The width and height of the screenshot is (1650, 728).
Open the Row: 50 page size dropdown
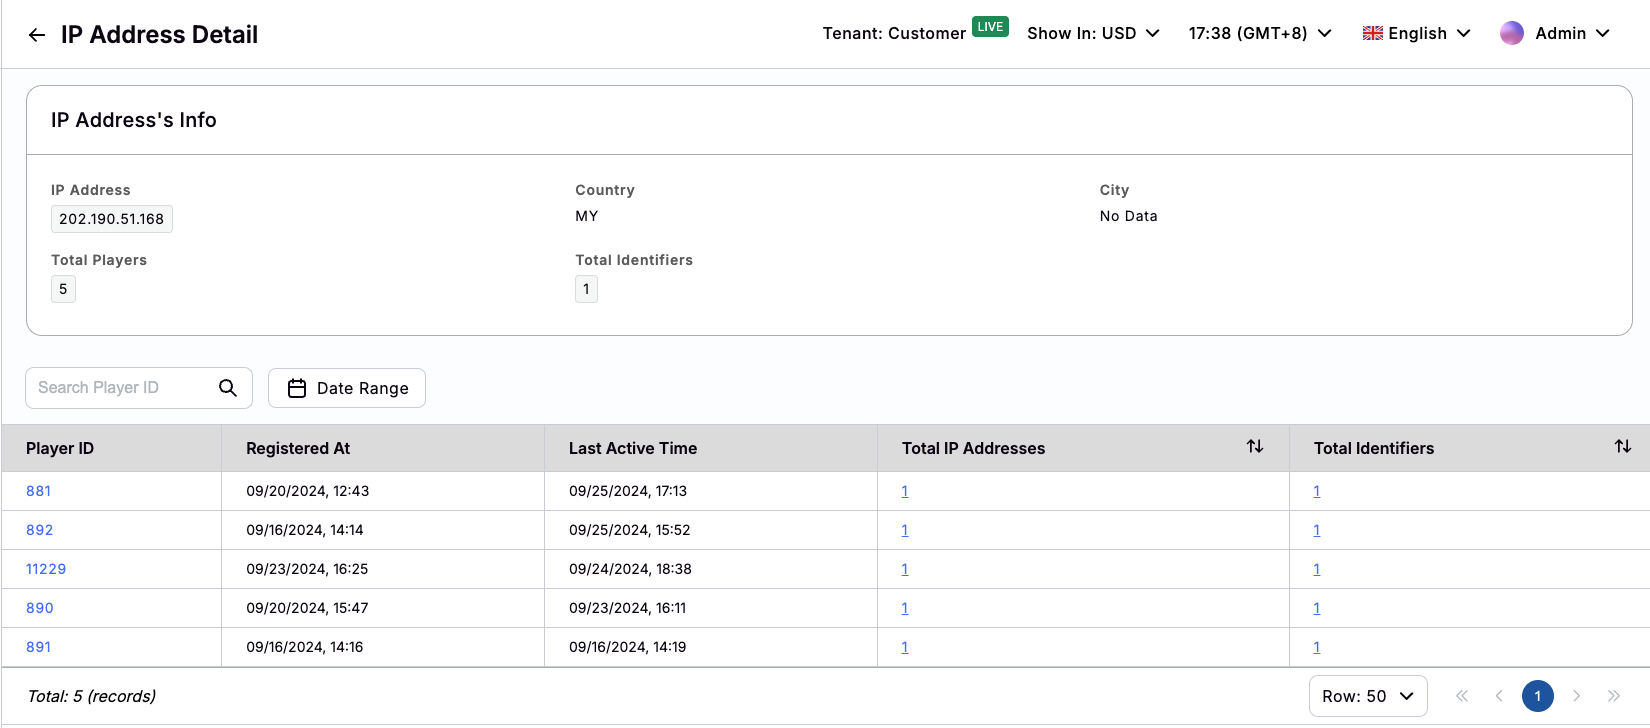tap(1367, 696)
